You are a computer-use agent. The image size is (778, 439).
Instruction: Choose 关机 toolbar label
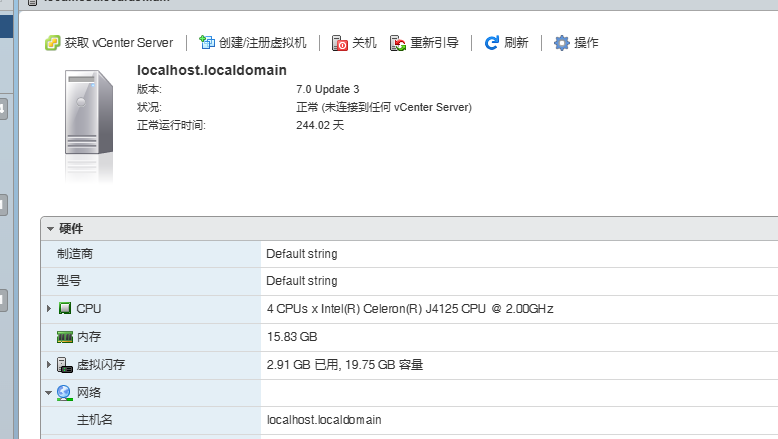[364, 43]
